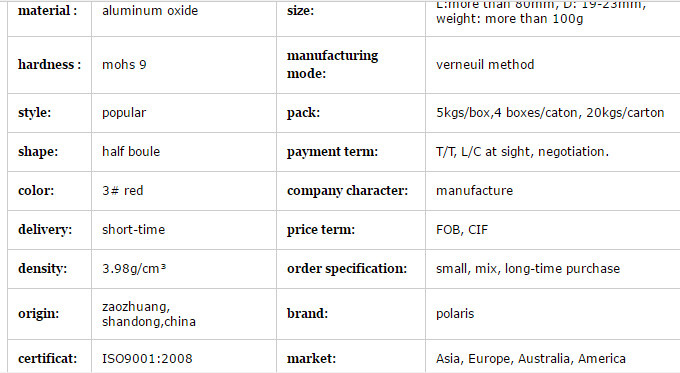The image size is (680, 373).
Task: Select the 'manufacture' company character value
Action: click(x=474, y=190)
